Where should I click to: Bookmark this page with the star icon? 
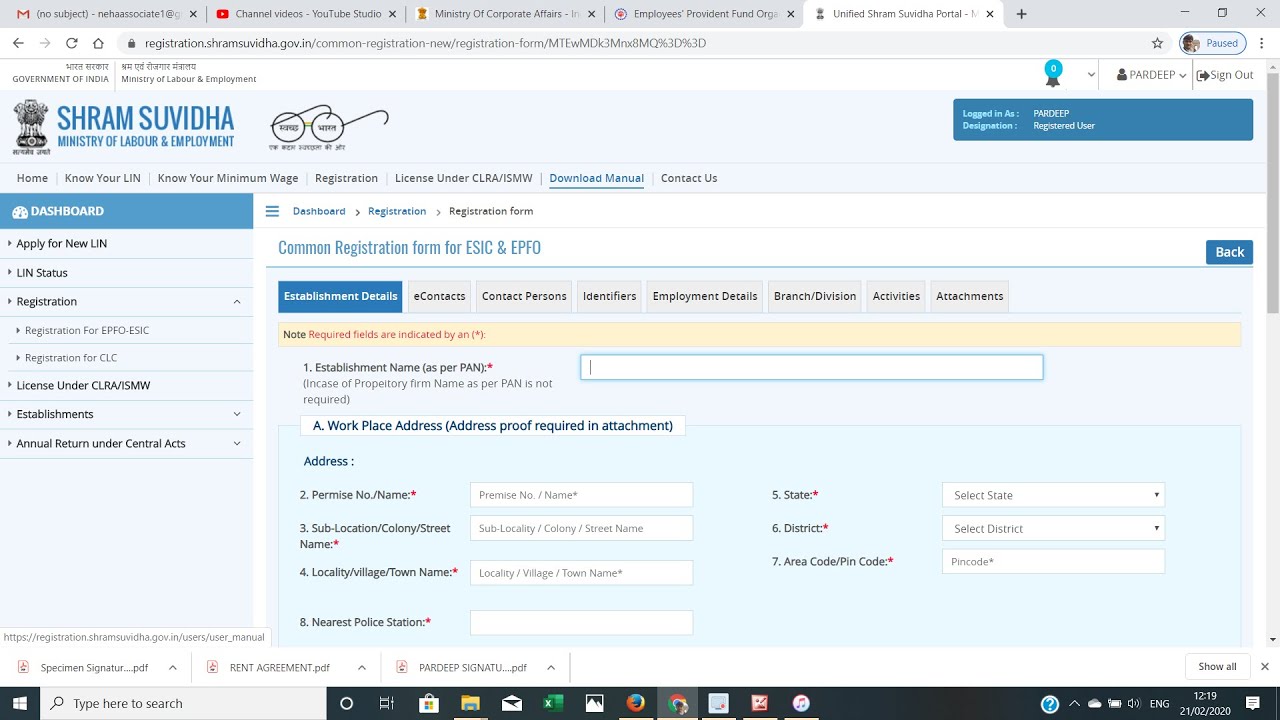[1157, 43]
